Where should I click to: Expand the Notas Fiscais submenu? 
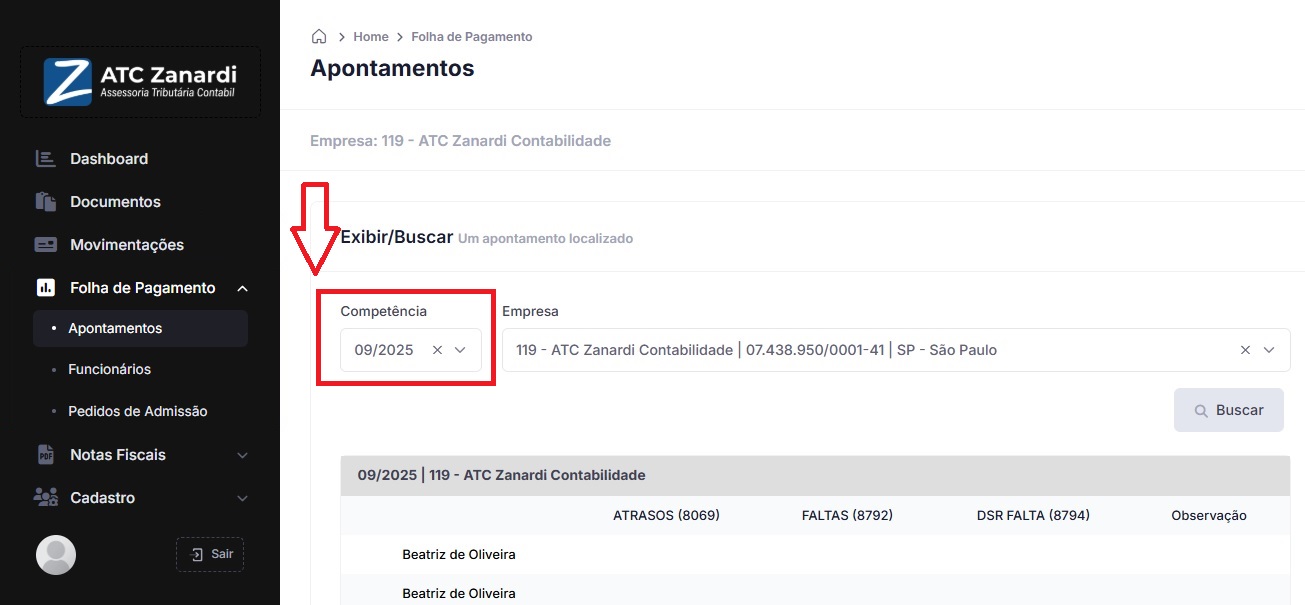pos(242,455)
